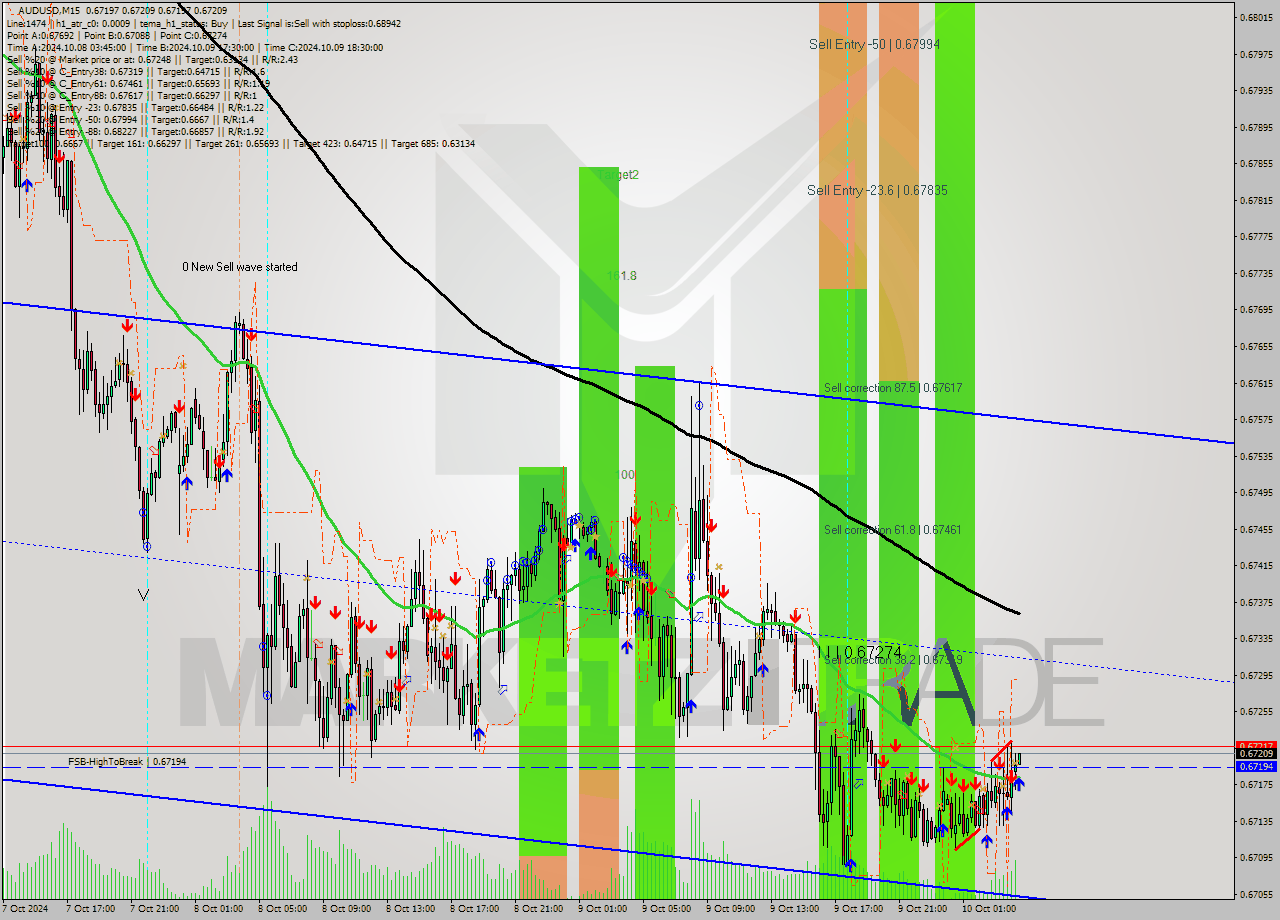The width and height of the screenshot is (1280, 920).
Task: Click the black 0.67194 price axis tag
Action: pyautogui.click(x=1256, y=766)
